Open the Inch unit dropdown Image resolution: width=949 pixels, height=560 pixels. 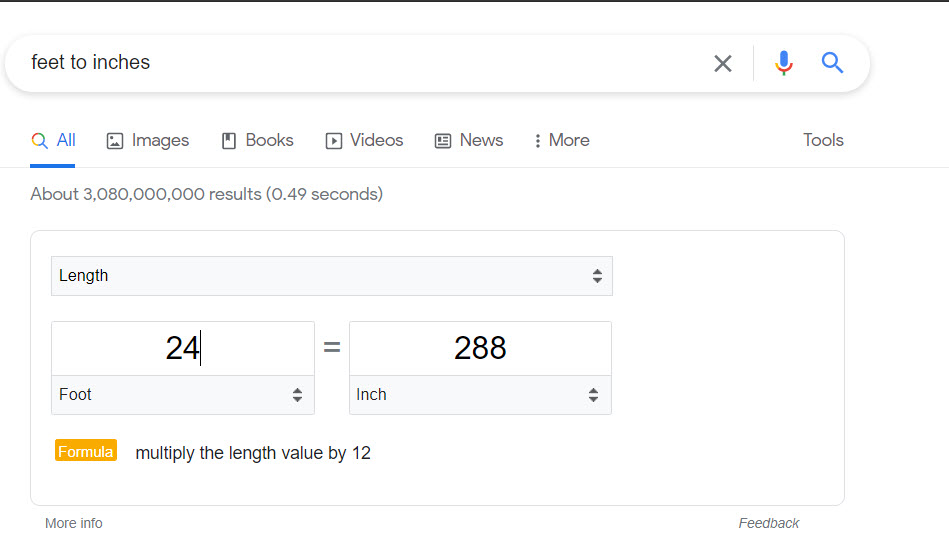[481, 395]
